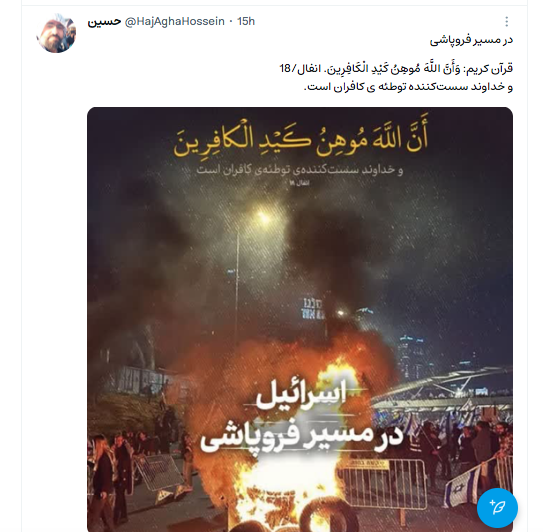
Task: Open the three-dot more options menu
Action: point(506,21)
